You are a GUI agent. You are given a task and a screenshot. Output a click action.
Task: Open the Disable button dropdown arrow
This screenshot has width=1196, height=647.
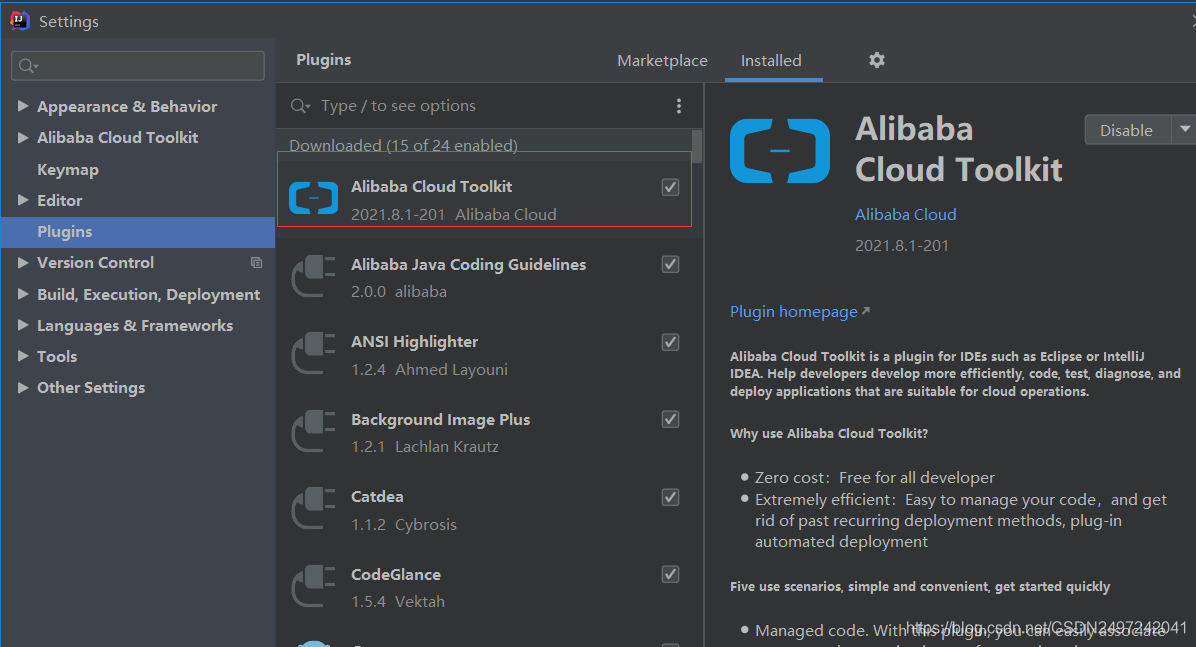[1185, 130]
